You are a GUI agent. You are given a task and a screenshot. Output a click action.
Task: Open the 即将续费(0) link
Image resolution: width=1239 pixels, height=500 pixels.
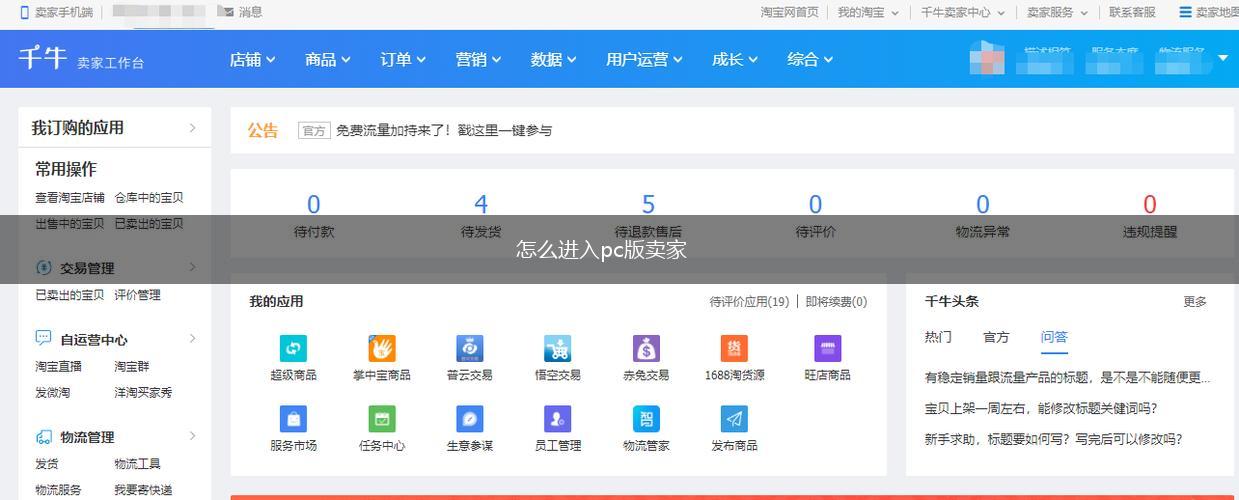click(836, 301)
